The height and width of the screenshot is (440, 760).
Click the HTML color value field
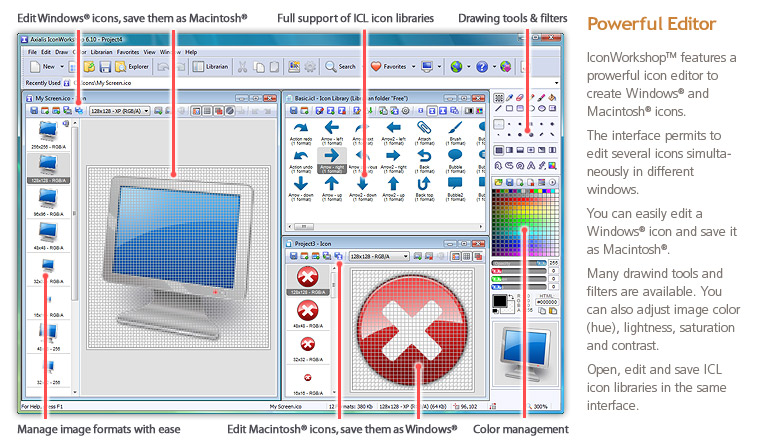coord(547,302)
